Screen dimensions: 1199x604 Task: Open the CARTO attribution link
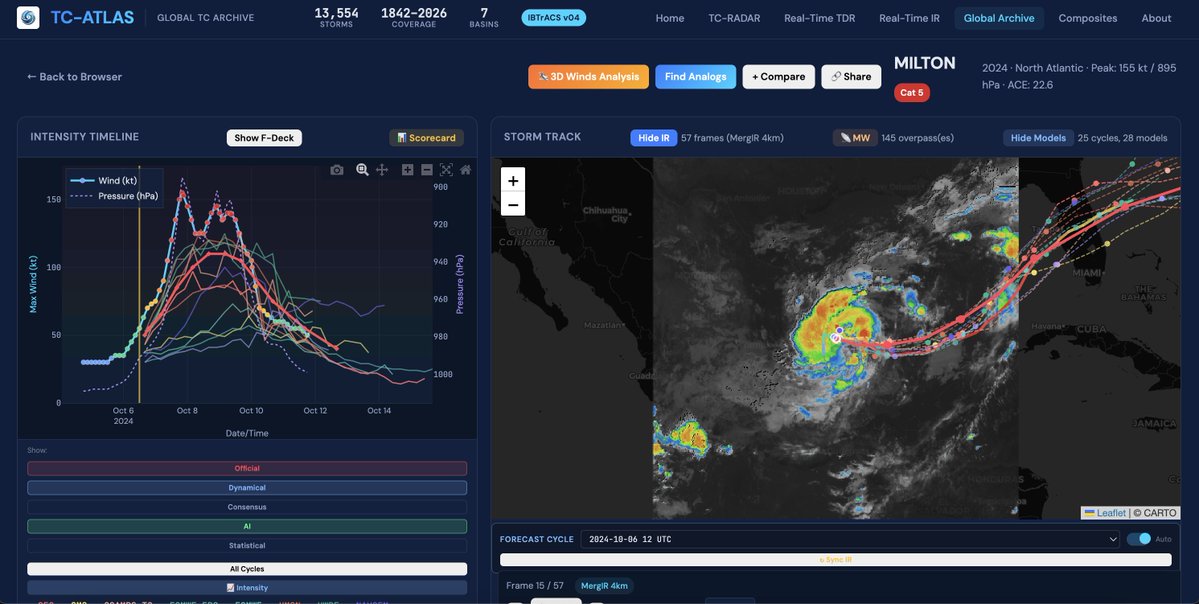pyautogui.click(x=1160, y=513)
